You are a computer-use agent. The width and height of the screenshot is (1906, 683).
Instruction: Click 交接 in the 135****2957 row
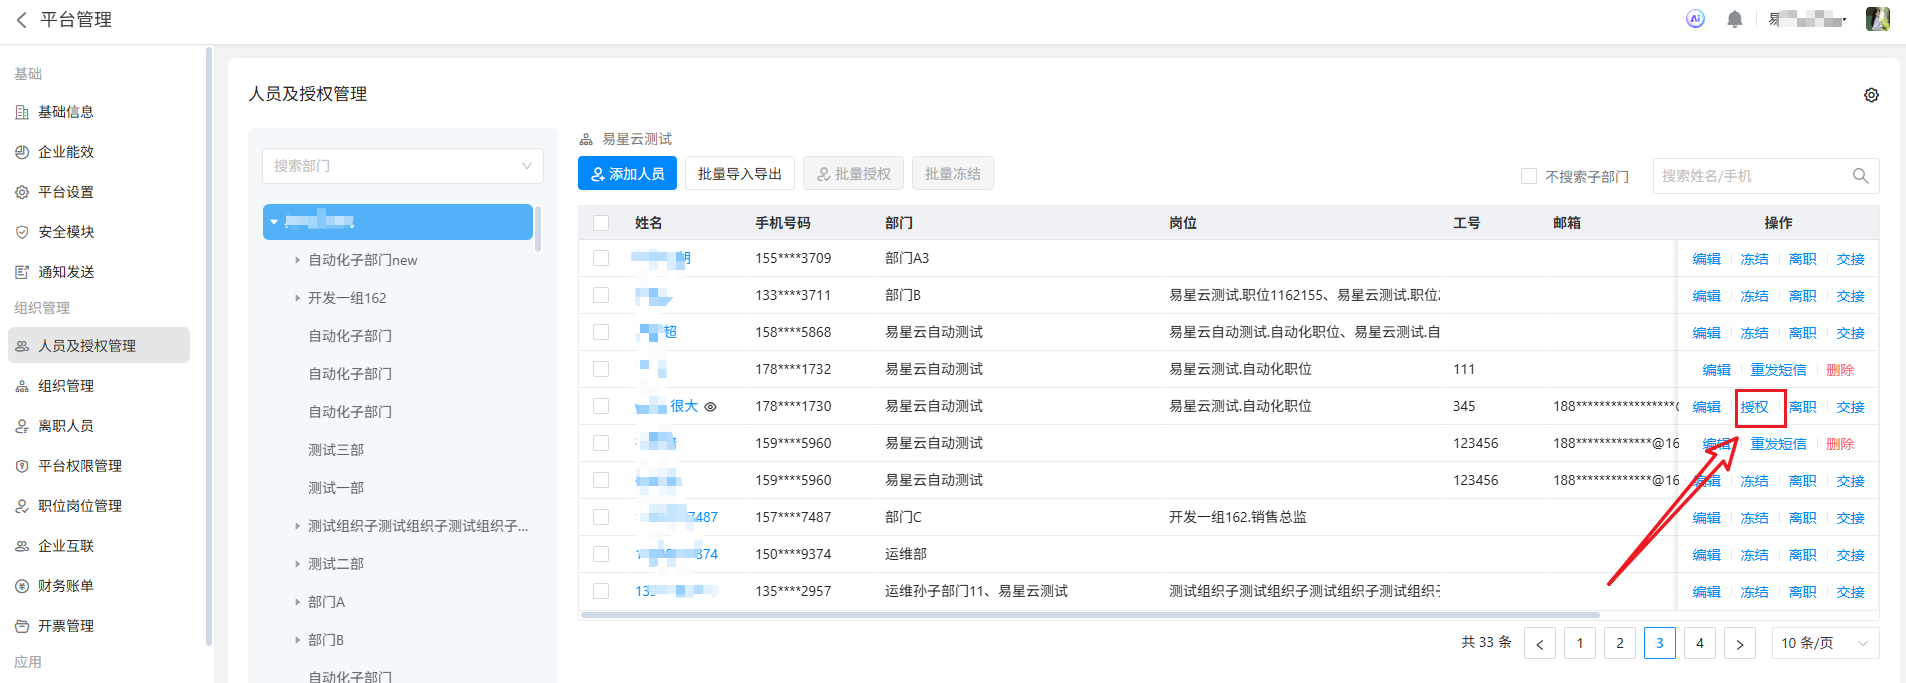(1850, 592)
